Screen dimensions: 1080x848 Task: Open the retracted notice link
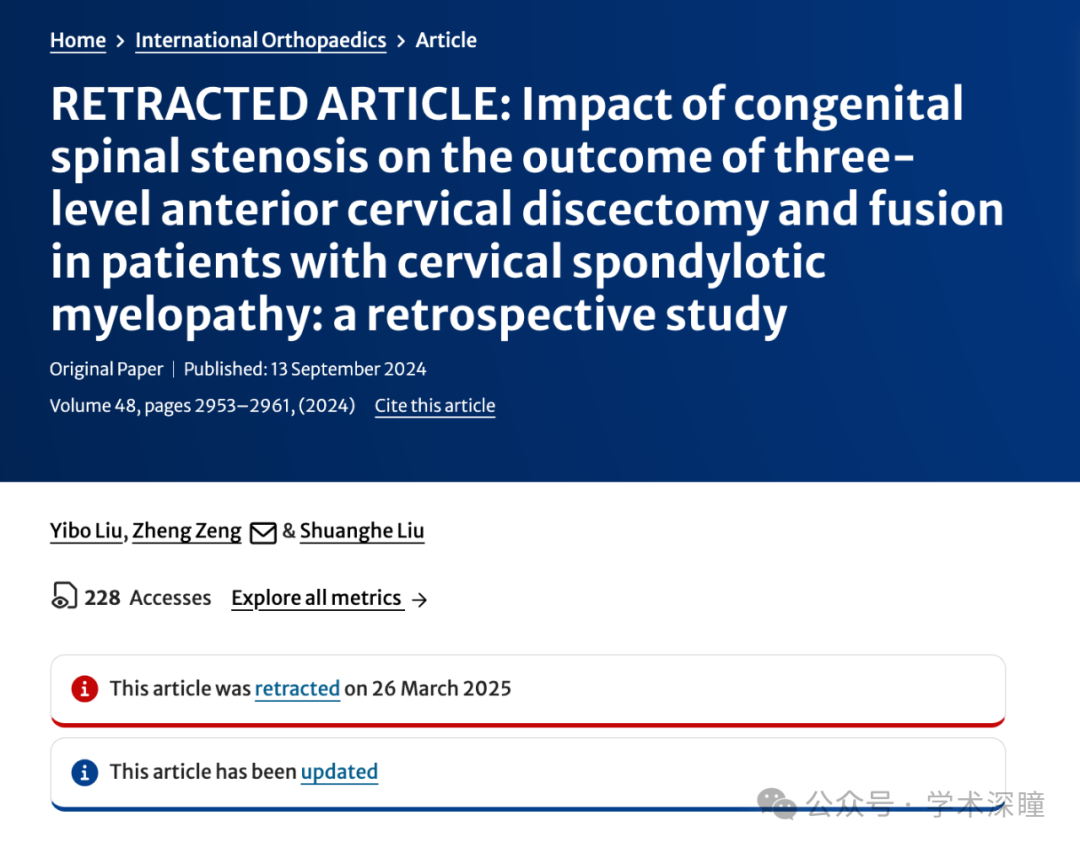(x=297, y=688)
